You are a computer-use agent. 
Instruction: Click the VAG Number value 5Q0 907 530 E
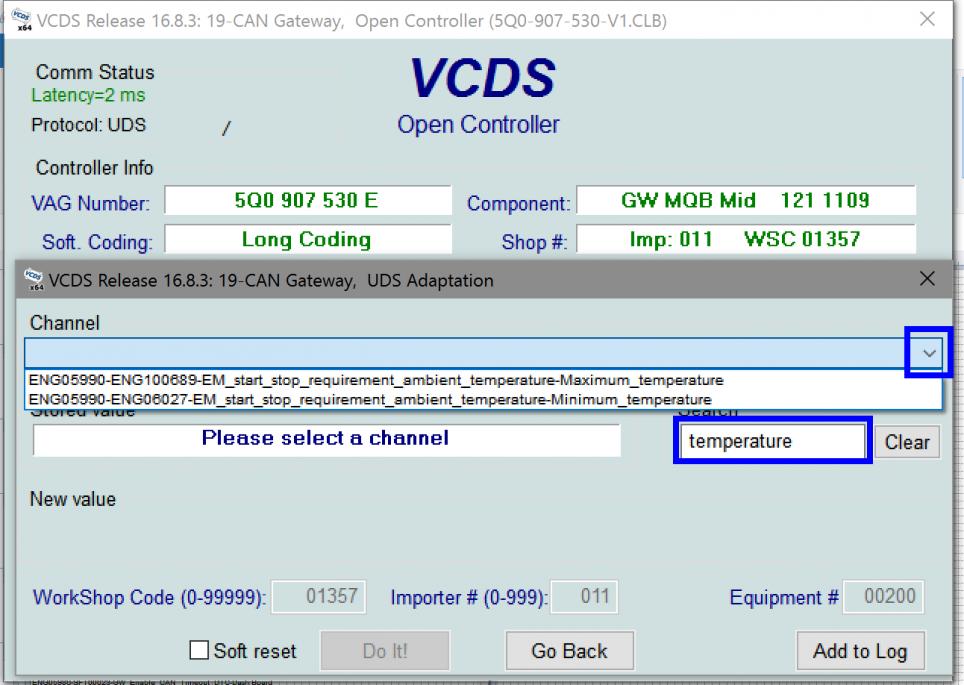coord(307,200)
